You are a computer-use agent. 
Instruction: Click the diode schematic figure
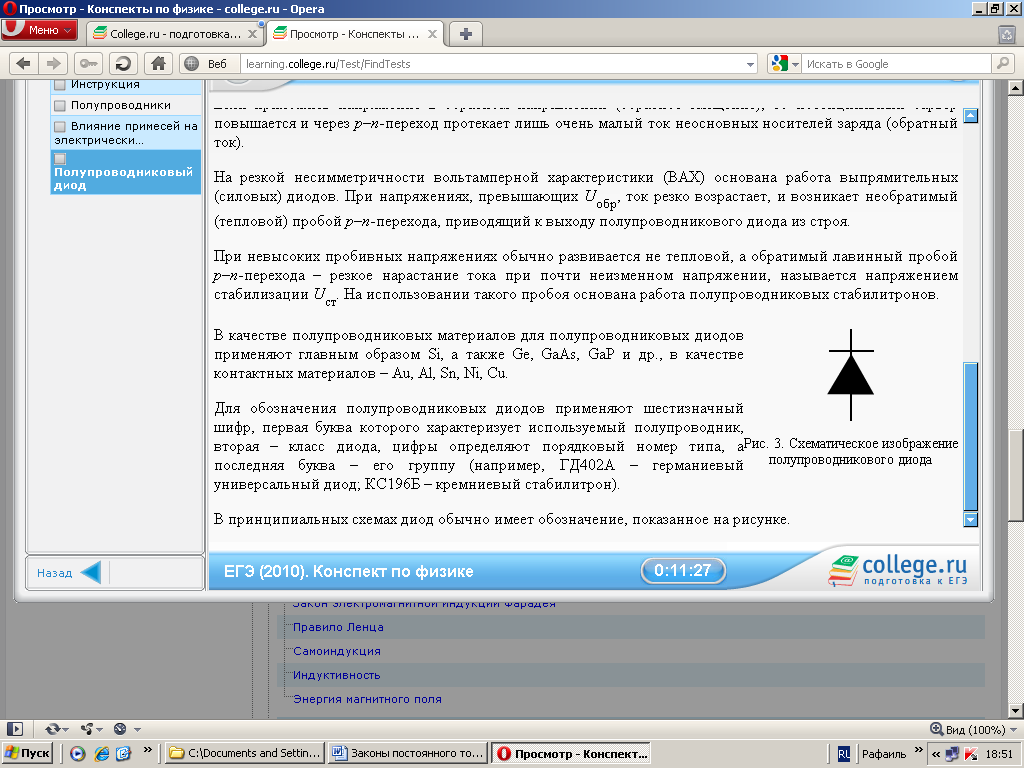(850, 374)
